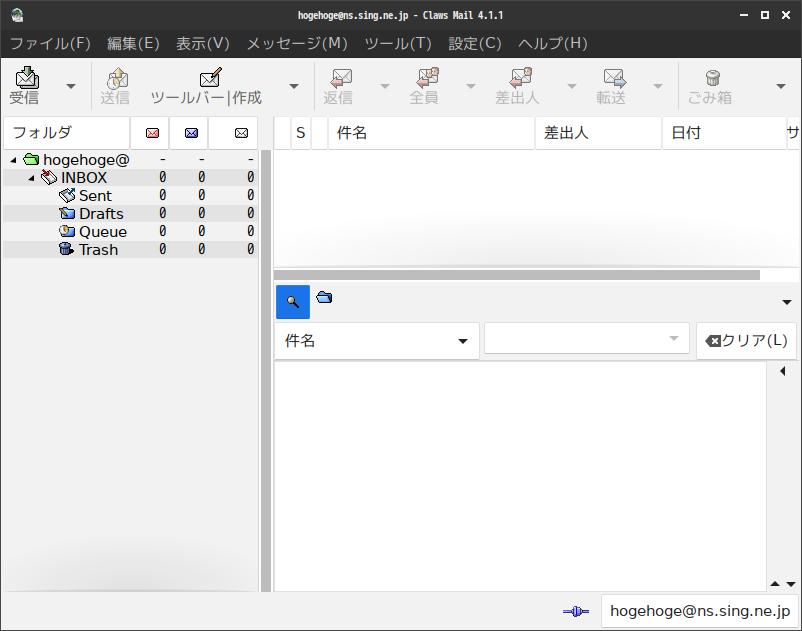
Task: Click the クリア(L) button
Action: (746, 341)
